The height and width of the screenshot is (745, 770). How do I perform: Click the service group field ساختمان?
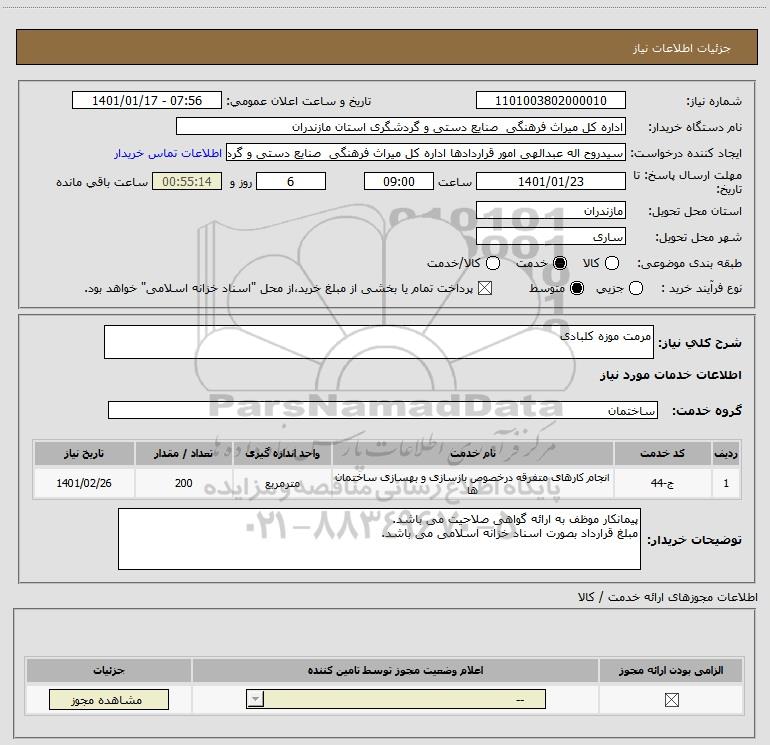[x=383, y=410]
